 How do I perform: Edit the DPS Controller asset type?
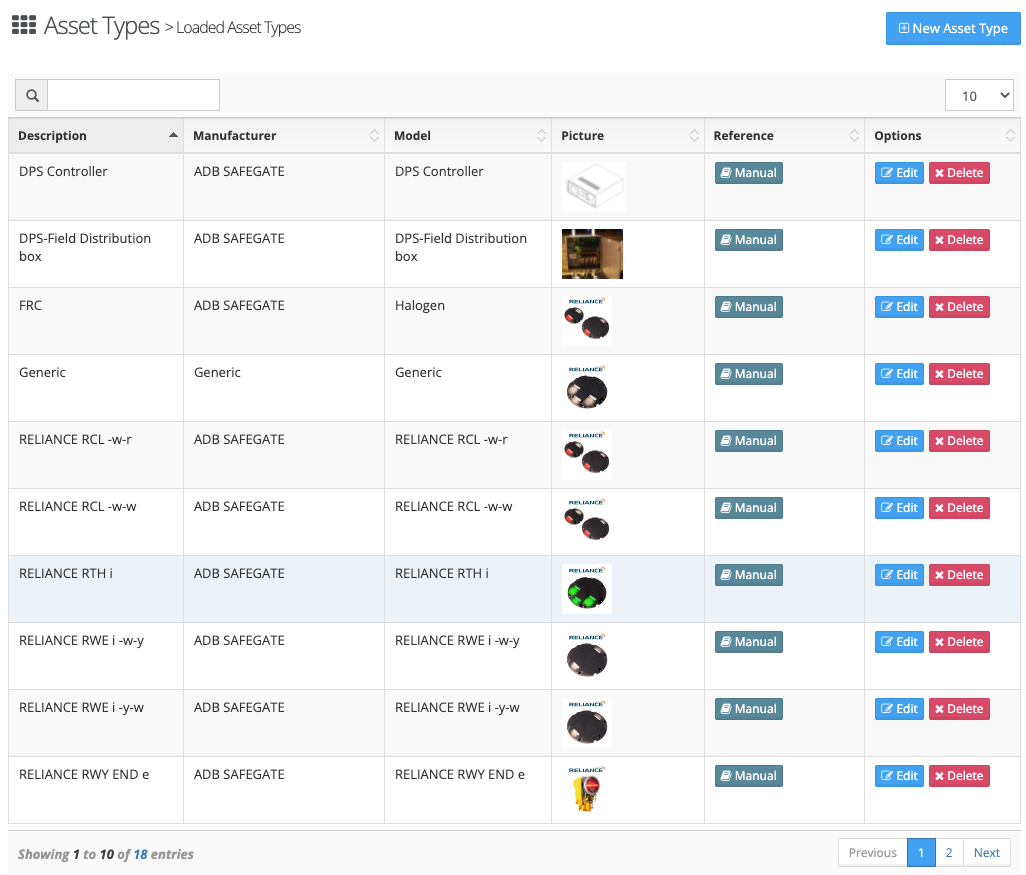coord(899,173)
